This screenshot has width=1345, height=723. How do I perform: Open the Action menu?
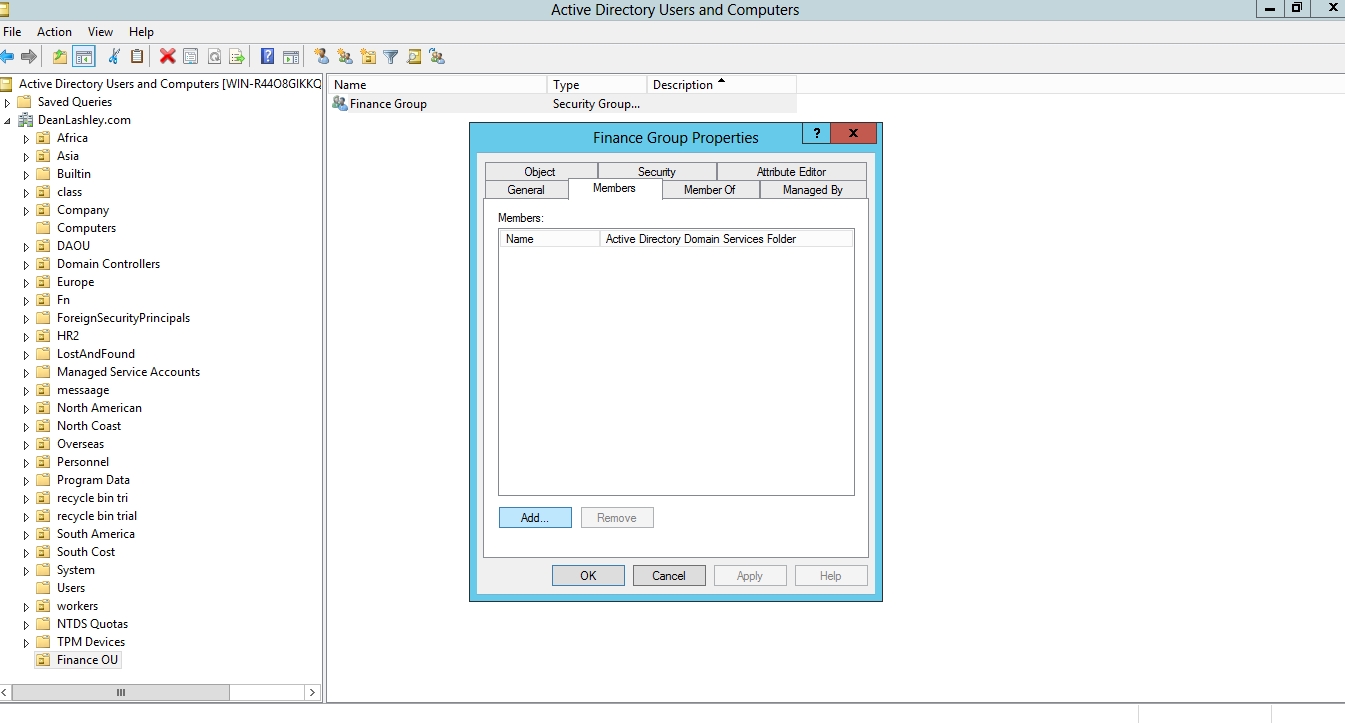click(54, 32)
